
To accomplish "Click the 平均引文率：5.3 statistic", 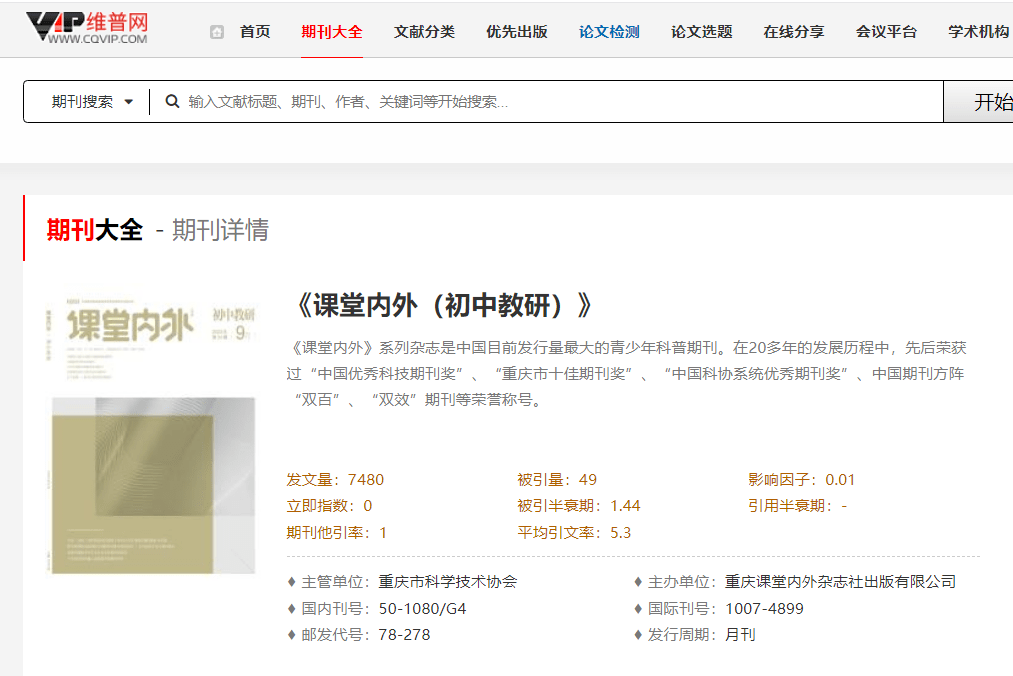I will [574, 533].
